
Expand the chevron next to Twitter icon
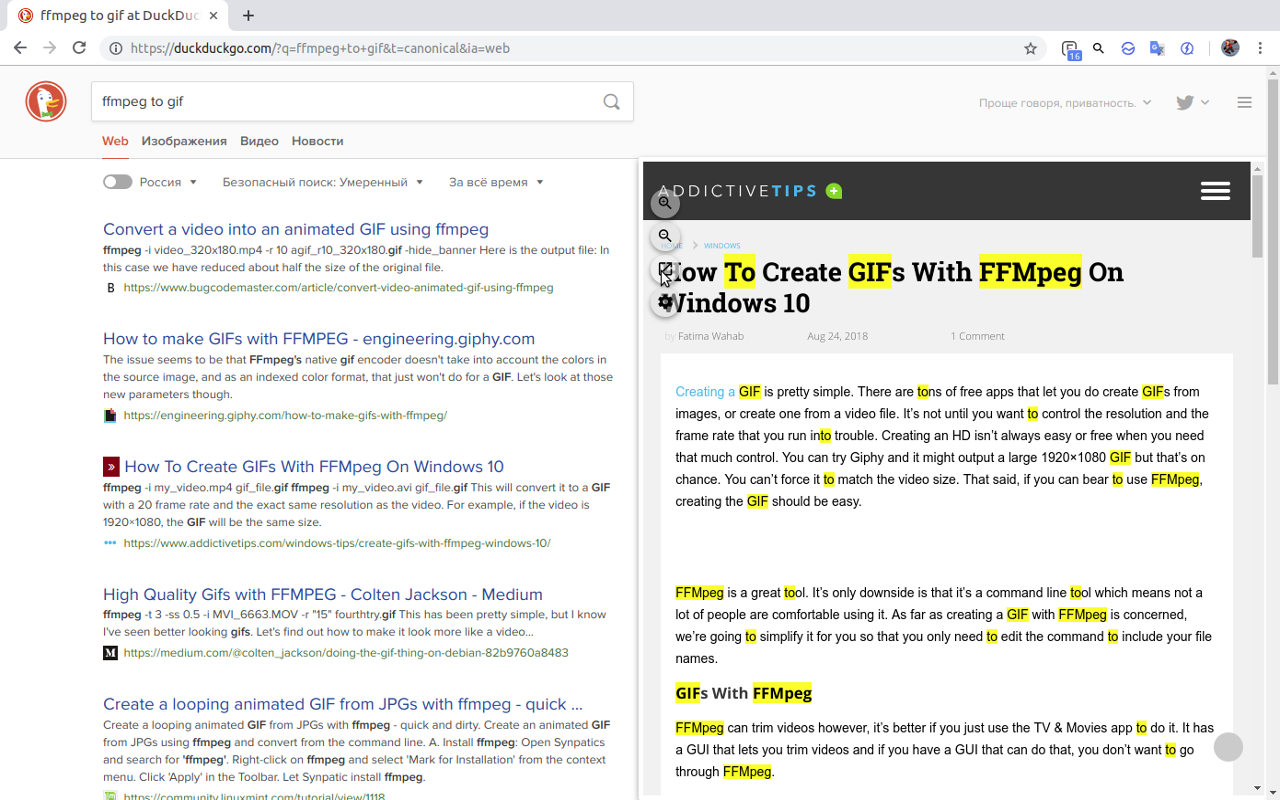1205,102
